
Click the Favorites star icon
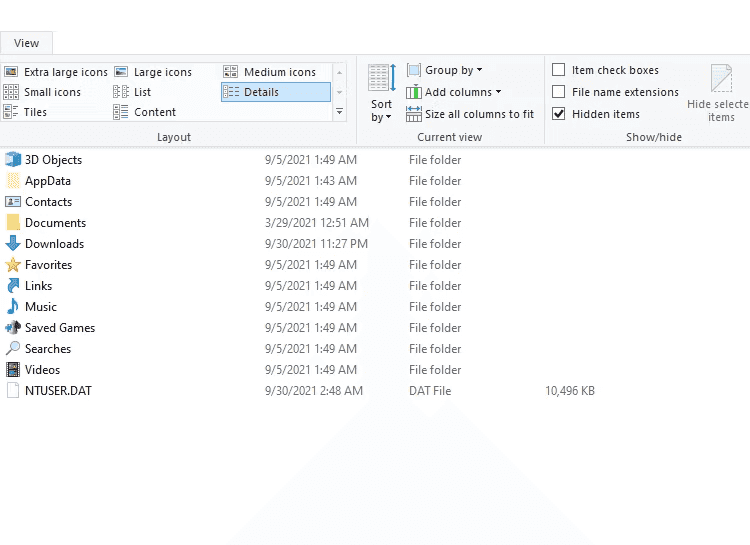pyautogui.click(x=13, y=265)
